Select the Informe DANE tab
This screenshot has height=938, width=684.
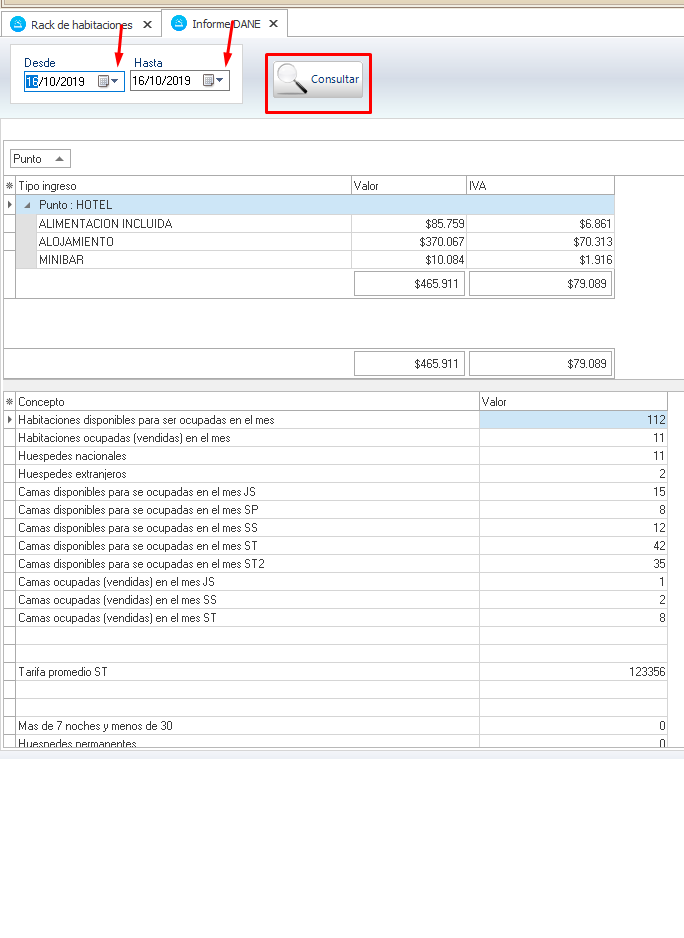218,24
